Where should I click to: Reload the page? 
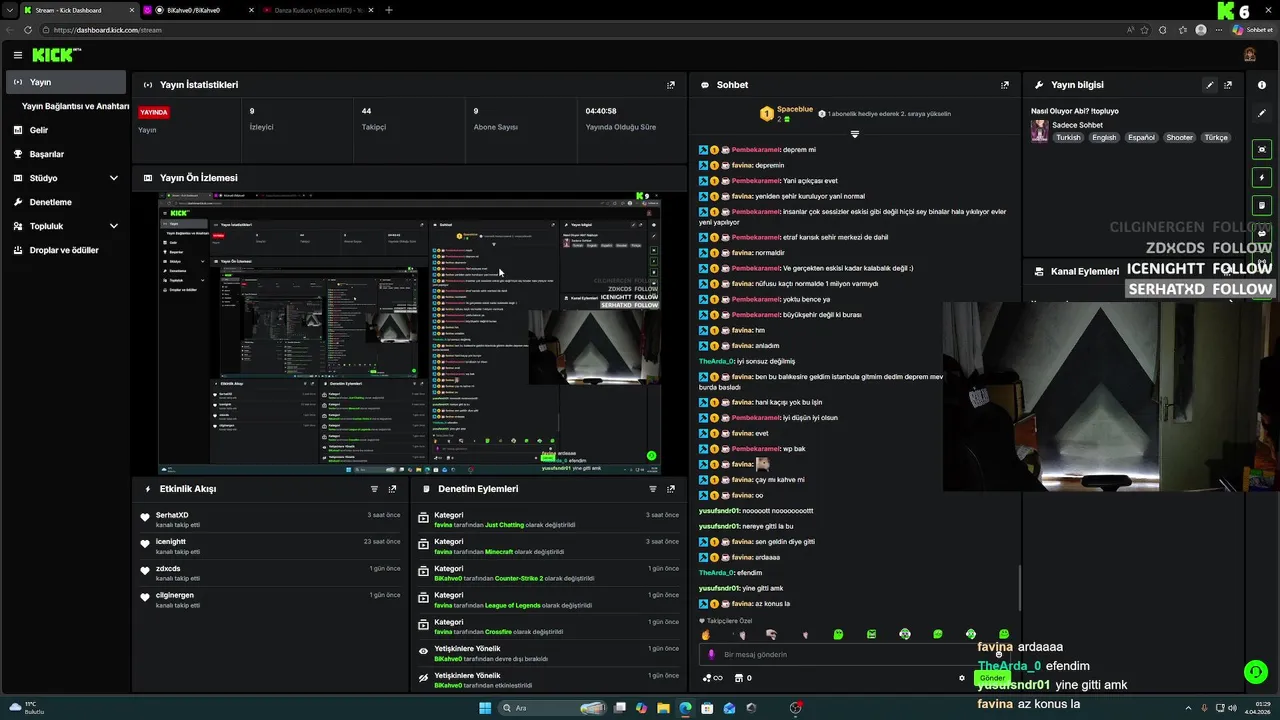pyautogui.click(x=28, y=30)
